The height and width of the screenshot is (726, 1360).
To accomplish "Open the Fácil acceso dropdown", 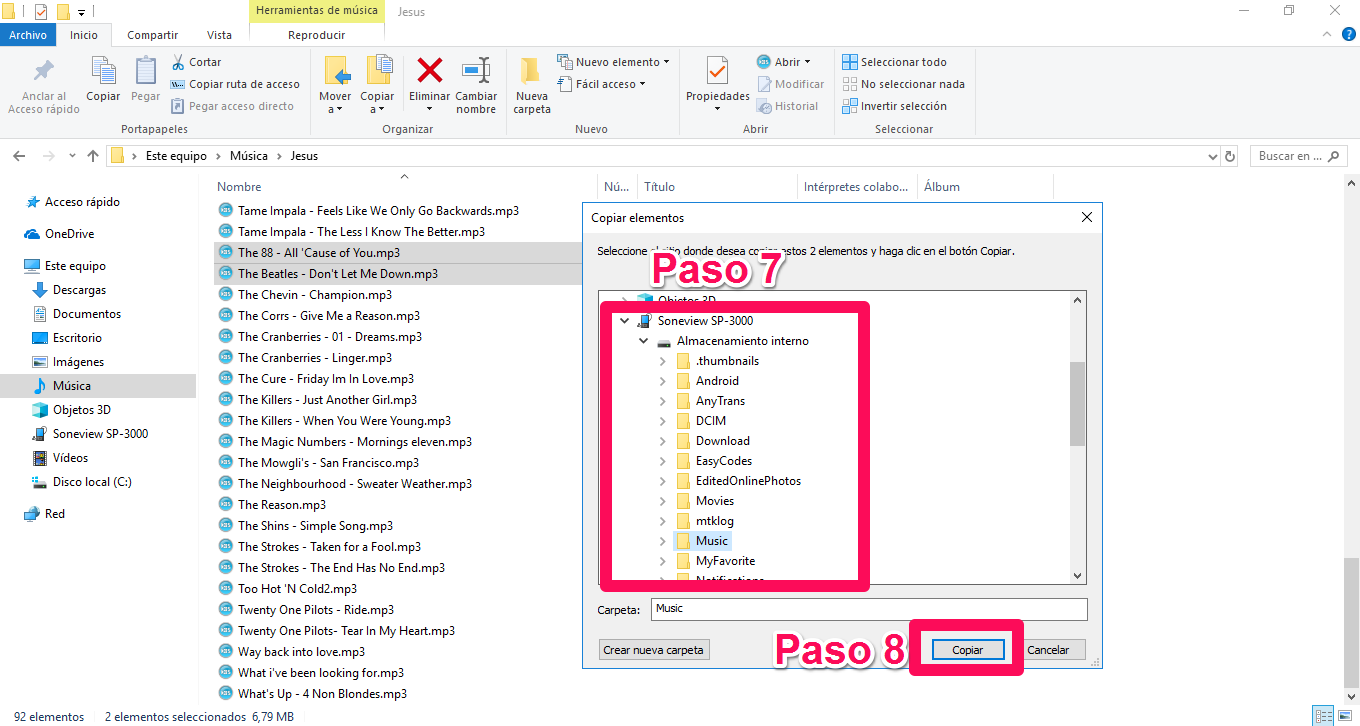I will click(x=601, y=84).
